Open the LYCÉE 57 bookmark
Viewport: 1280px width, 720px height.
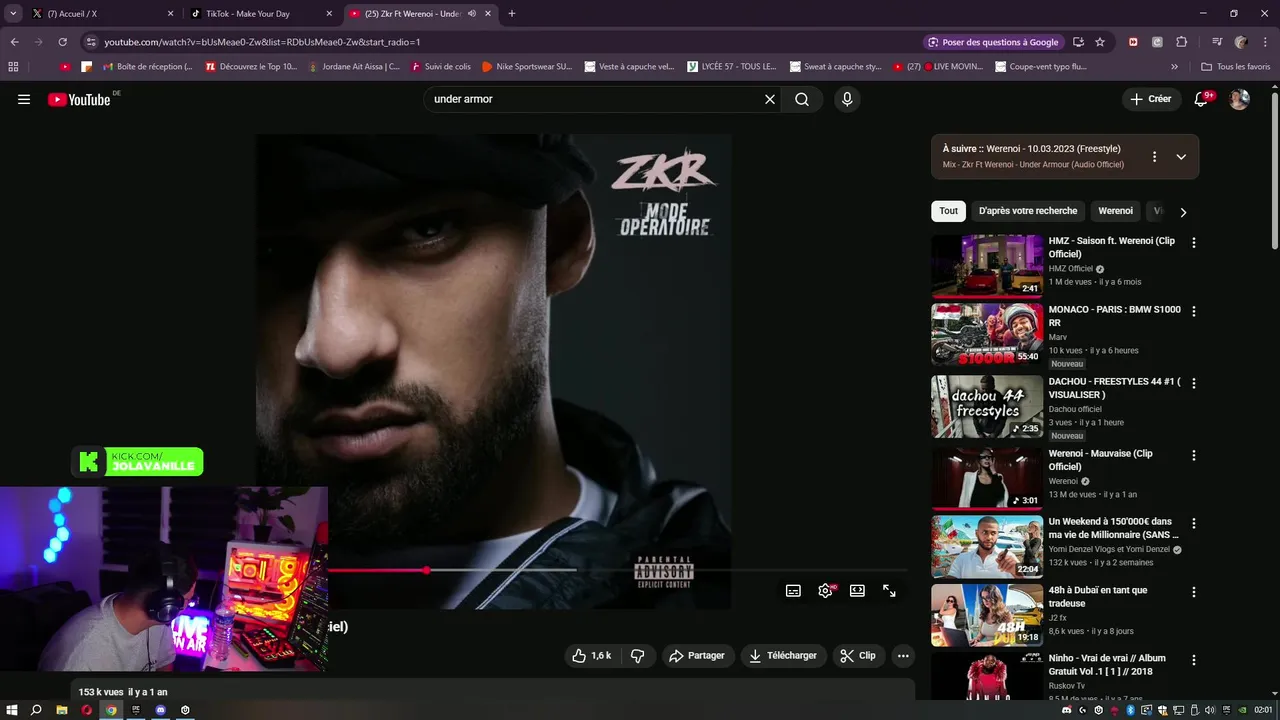pos(732,67)
